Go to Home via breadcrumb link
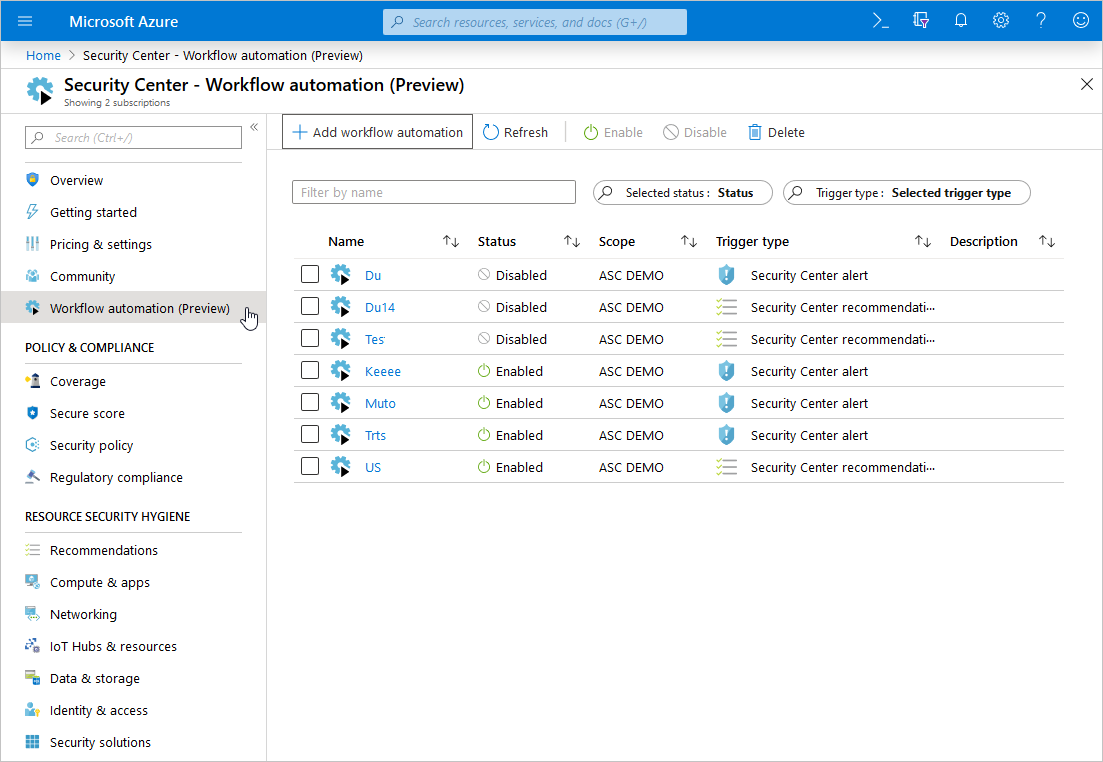The image size is (1103, 762). pos(43,55)
